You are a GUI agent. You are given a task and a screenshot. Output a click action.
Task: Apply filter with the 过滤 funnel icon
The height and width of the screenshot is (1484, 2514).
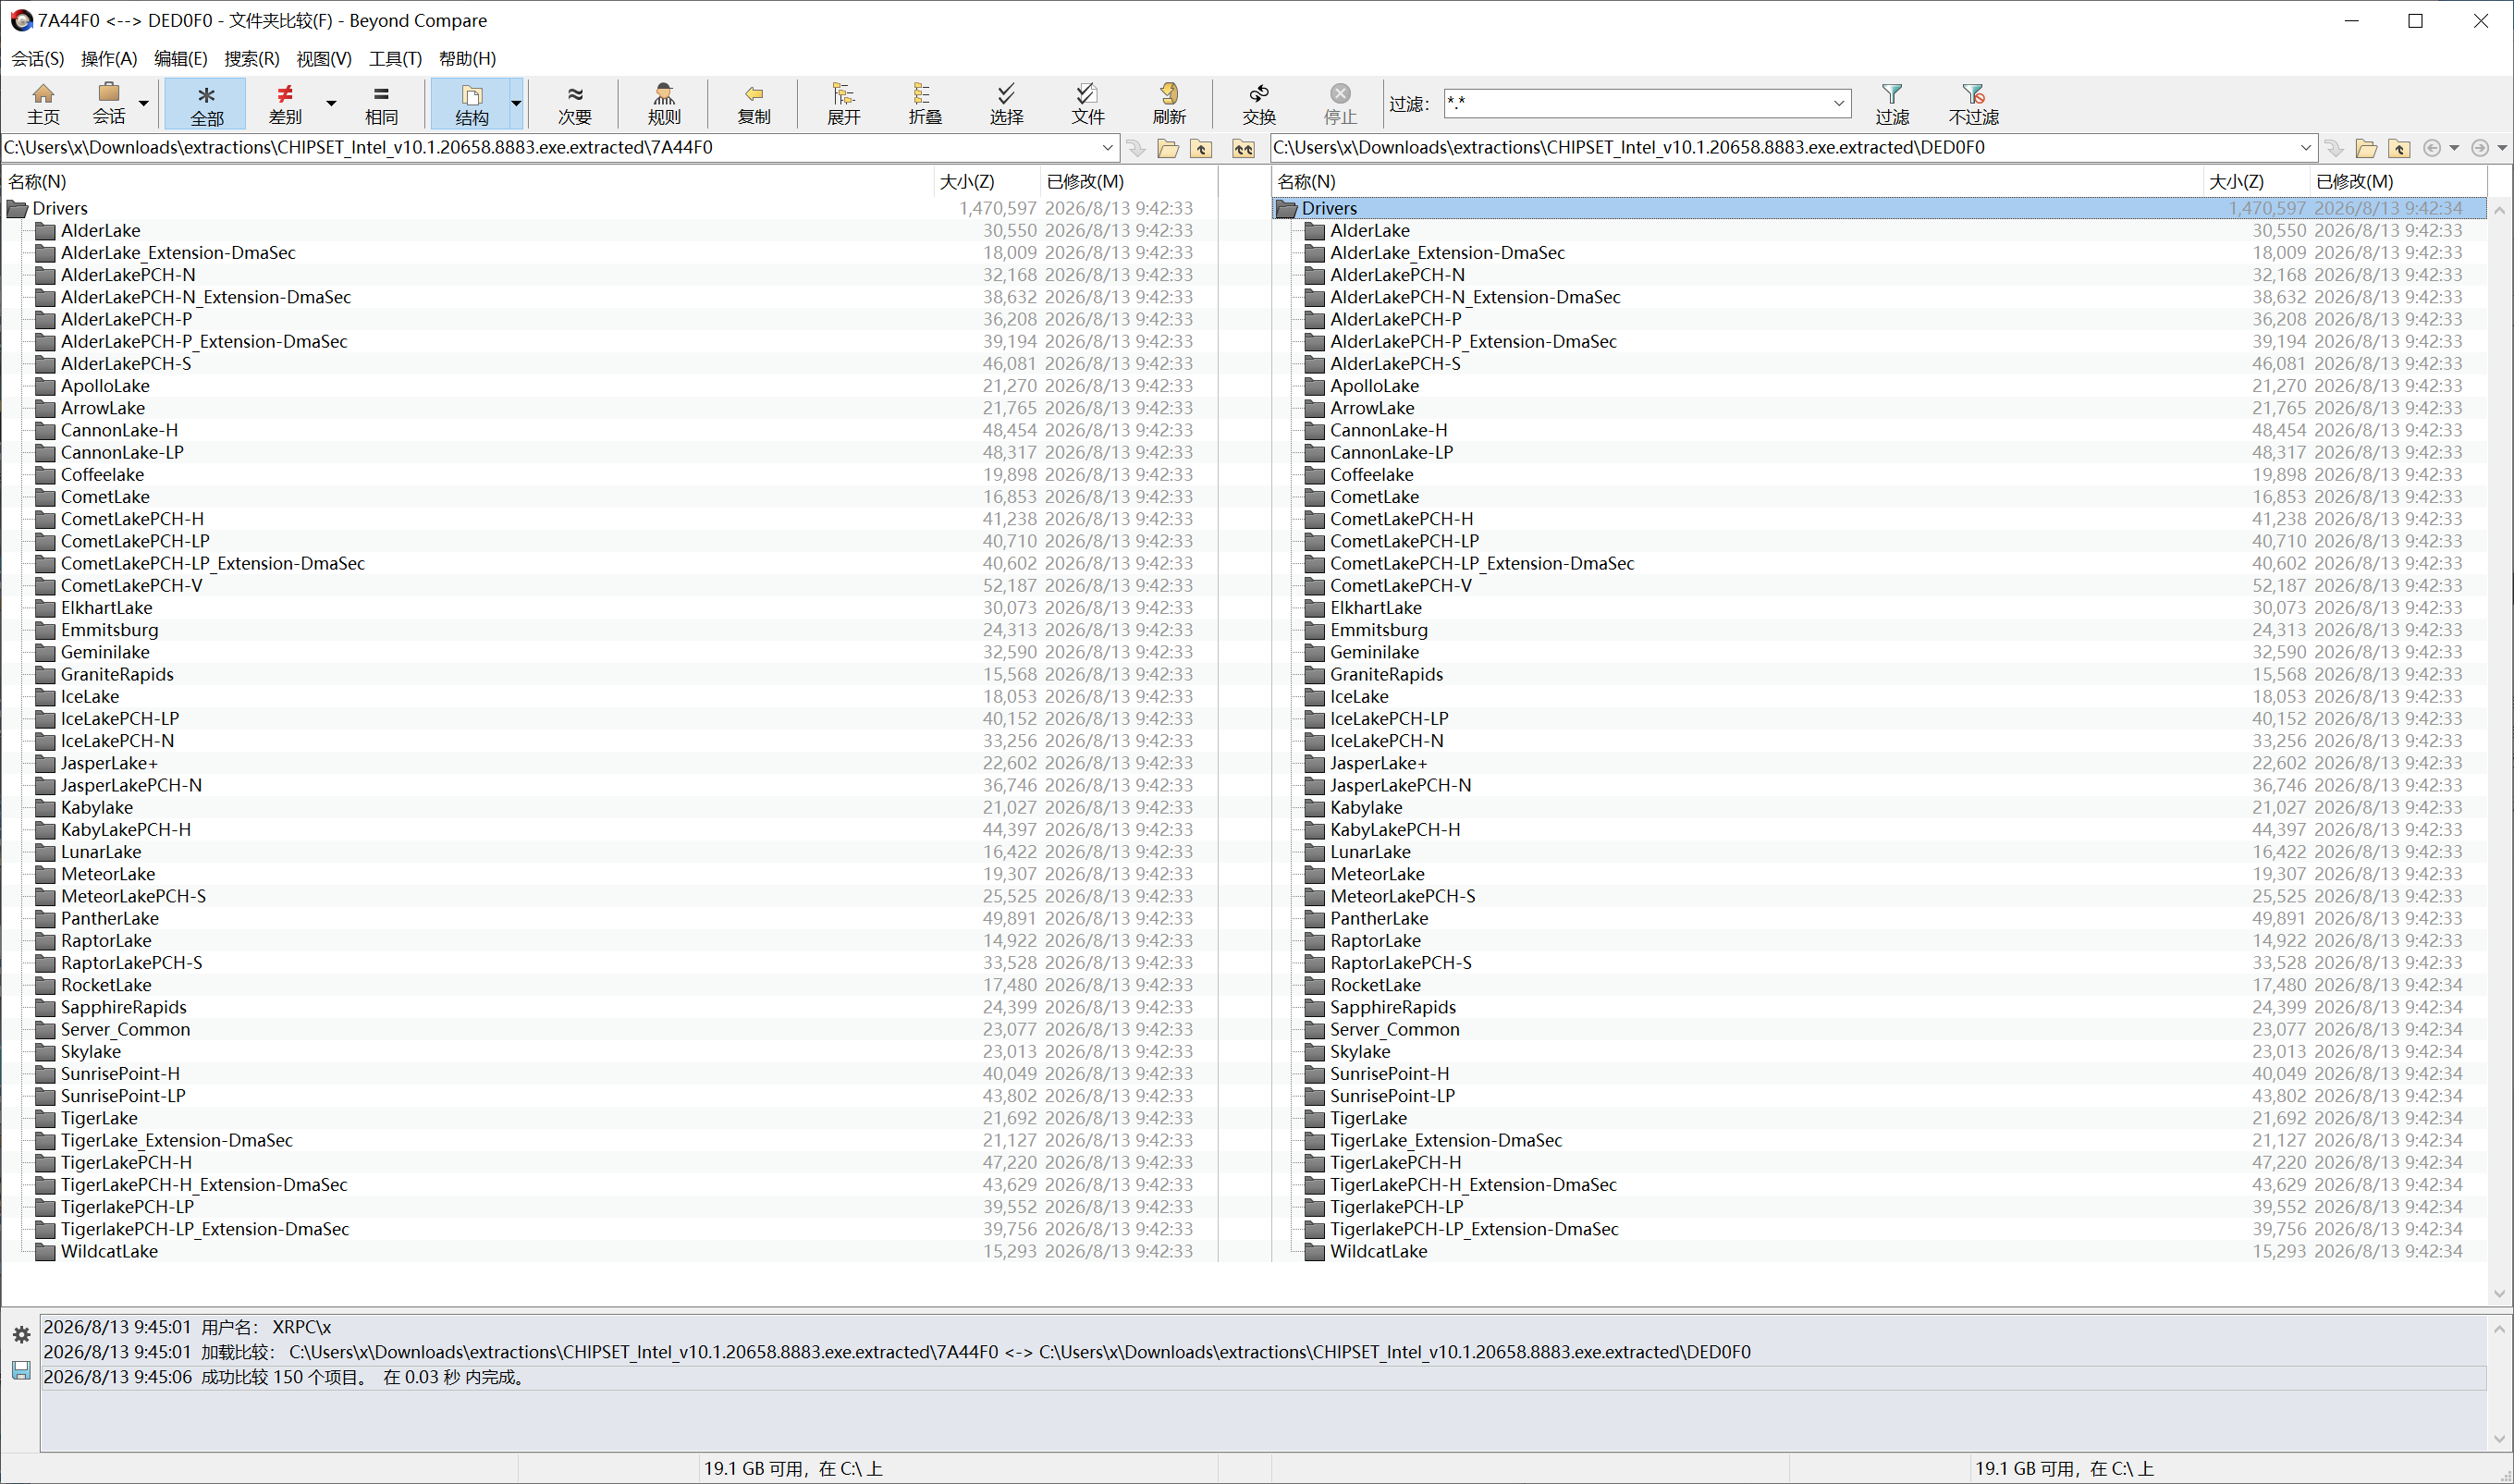tap(1892, 104)
